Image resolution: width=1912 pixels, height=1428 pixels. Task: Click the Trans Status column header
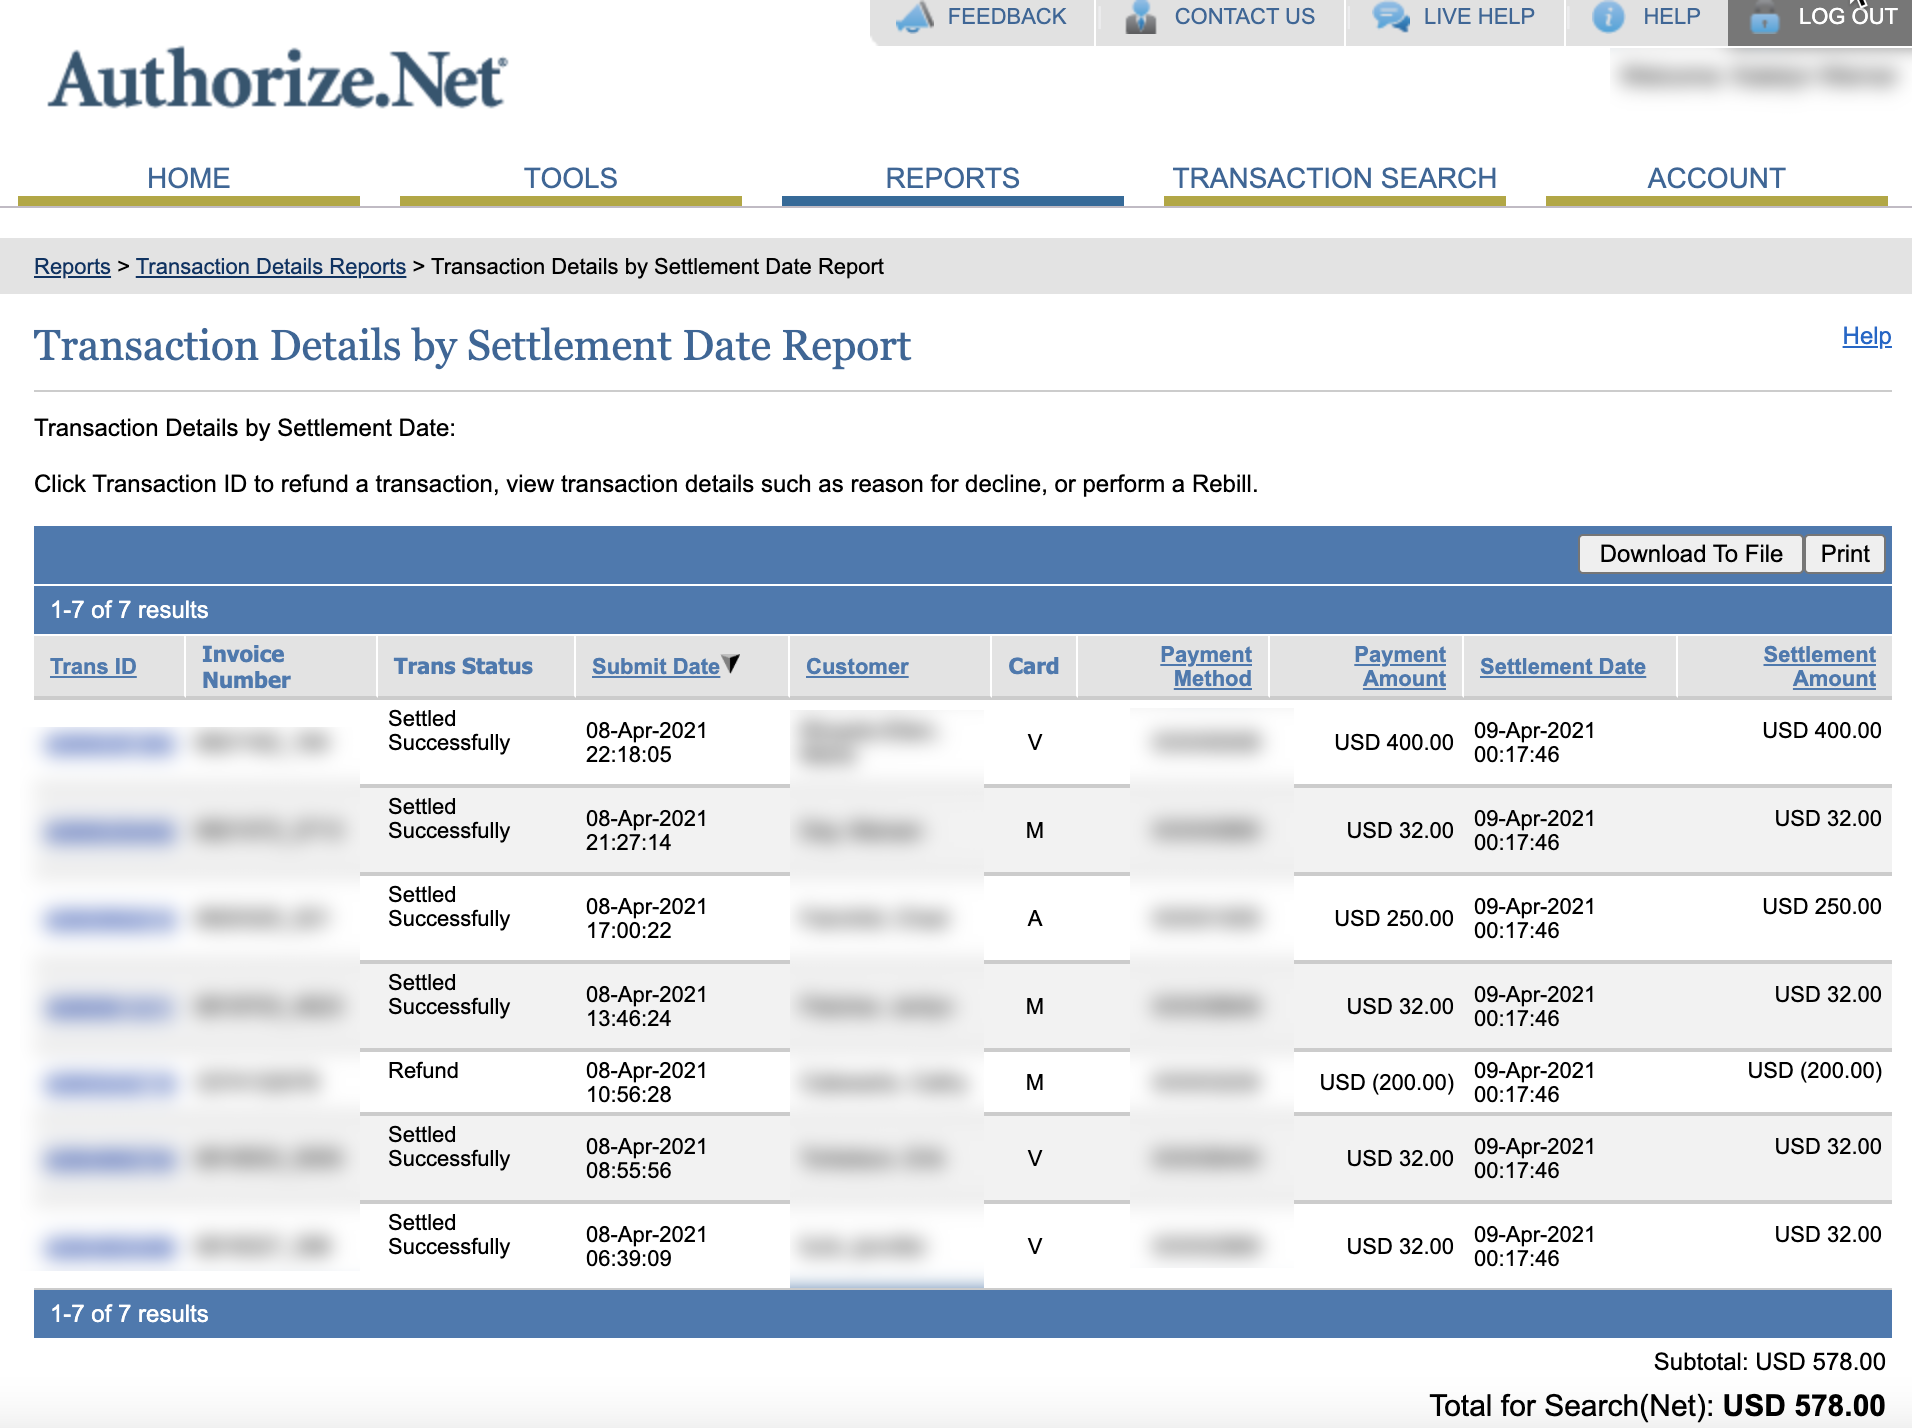pos(463,667)
